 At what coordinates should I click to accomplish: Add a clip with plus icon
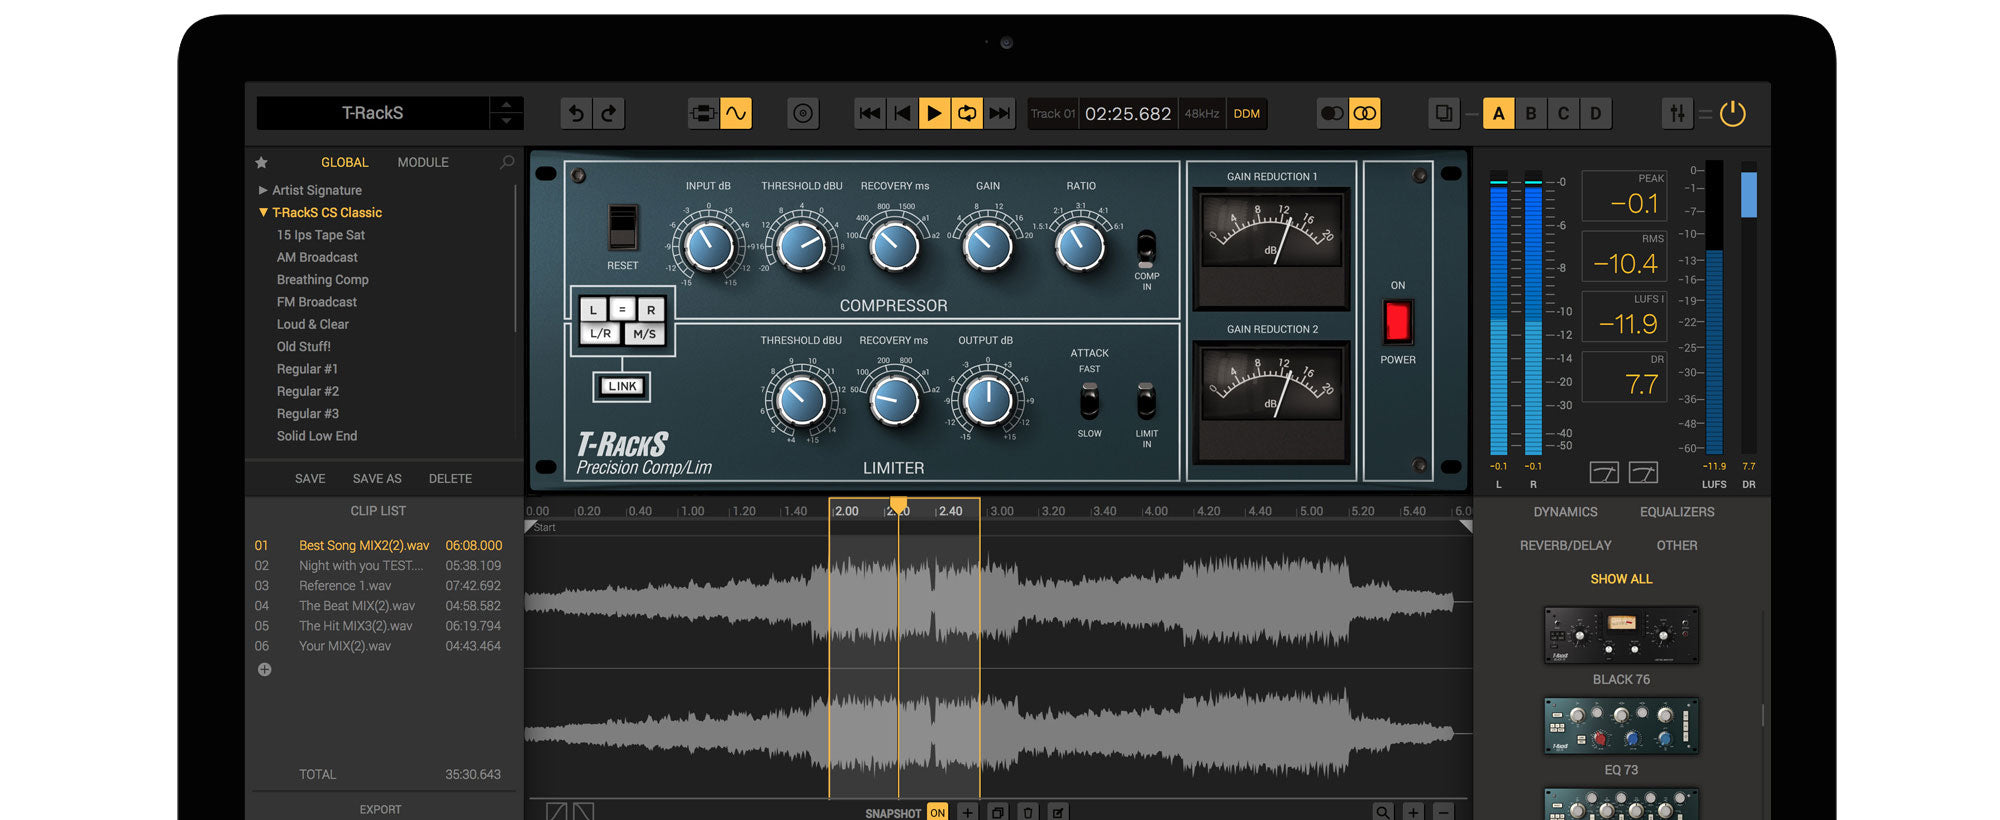(x=264, y=670)
